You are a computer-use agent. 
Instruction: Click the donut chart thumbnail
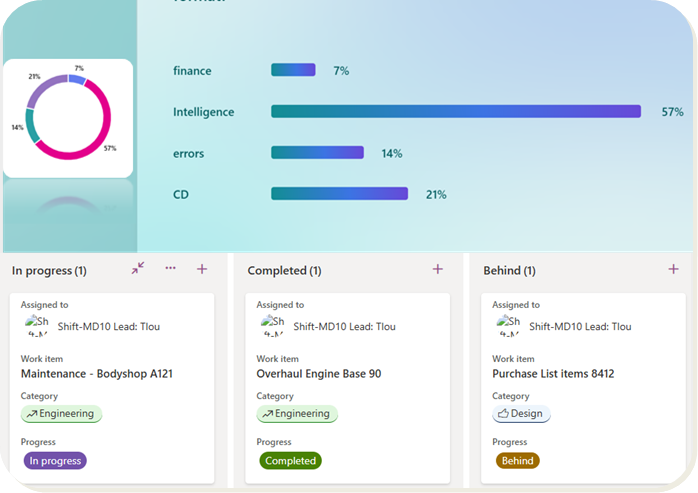point(68,118)
